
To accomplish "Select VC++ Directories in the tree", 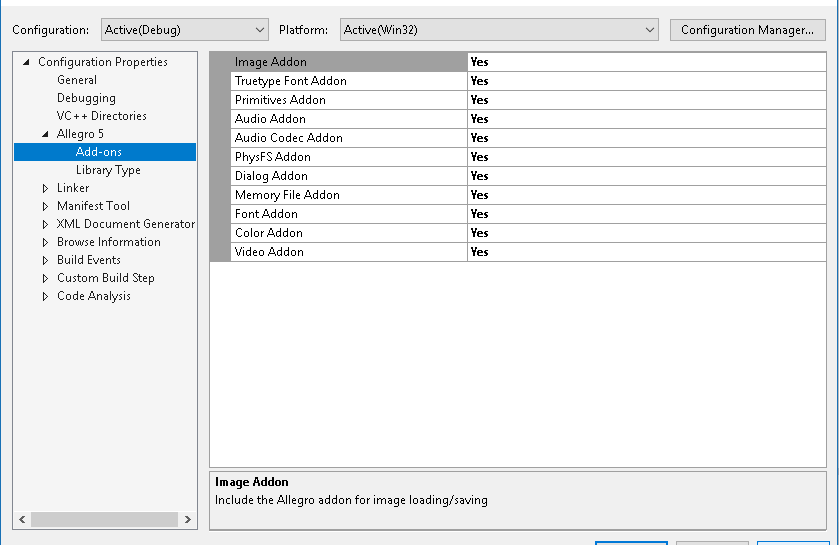I will tap(101, 116).
